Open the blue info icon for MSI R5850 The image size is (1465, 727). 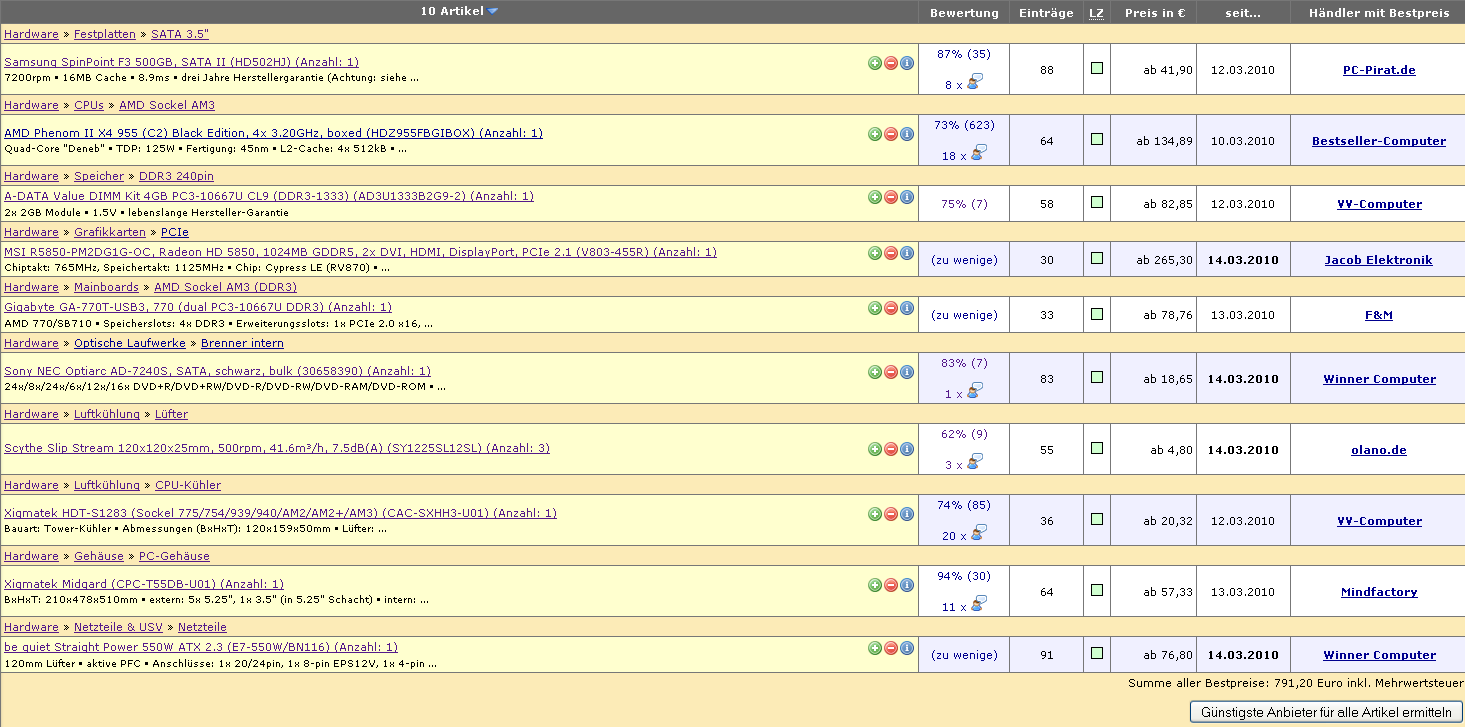point(907,253)
